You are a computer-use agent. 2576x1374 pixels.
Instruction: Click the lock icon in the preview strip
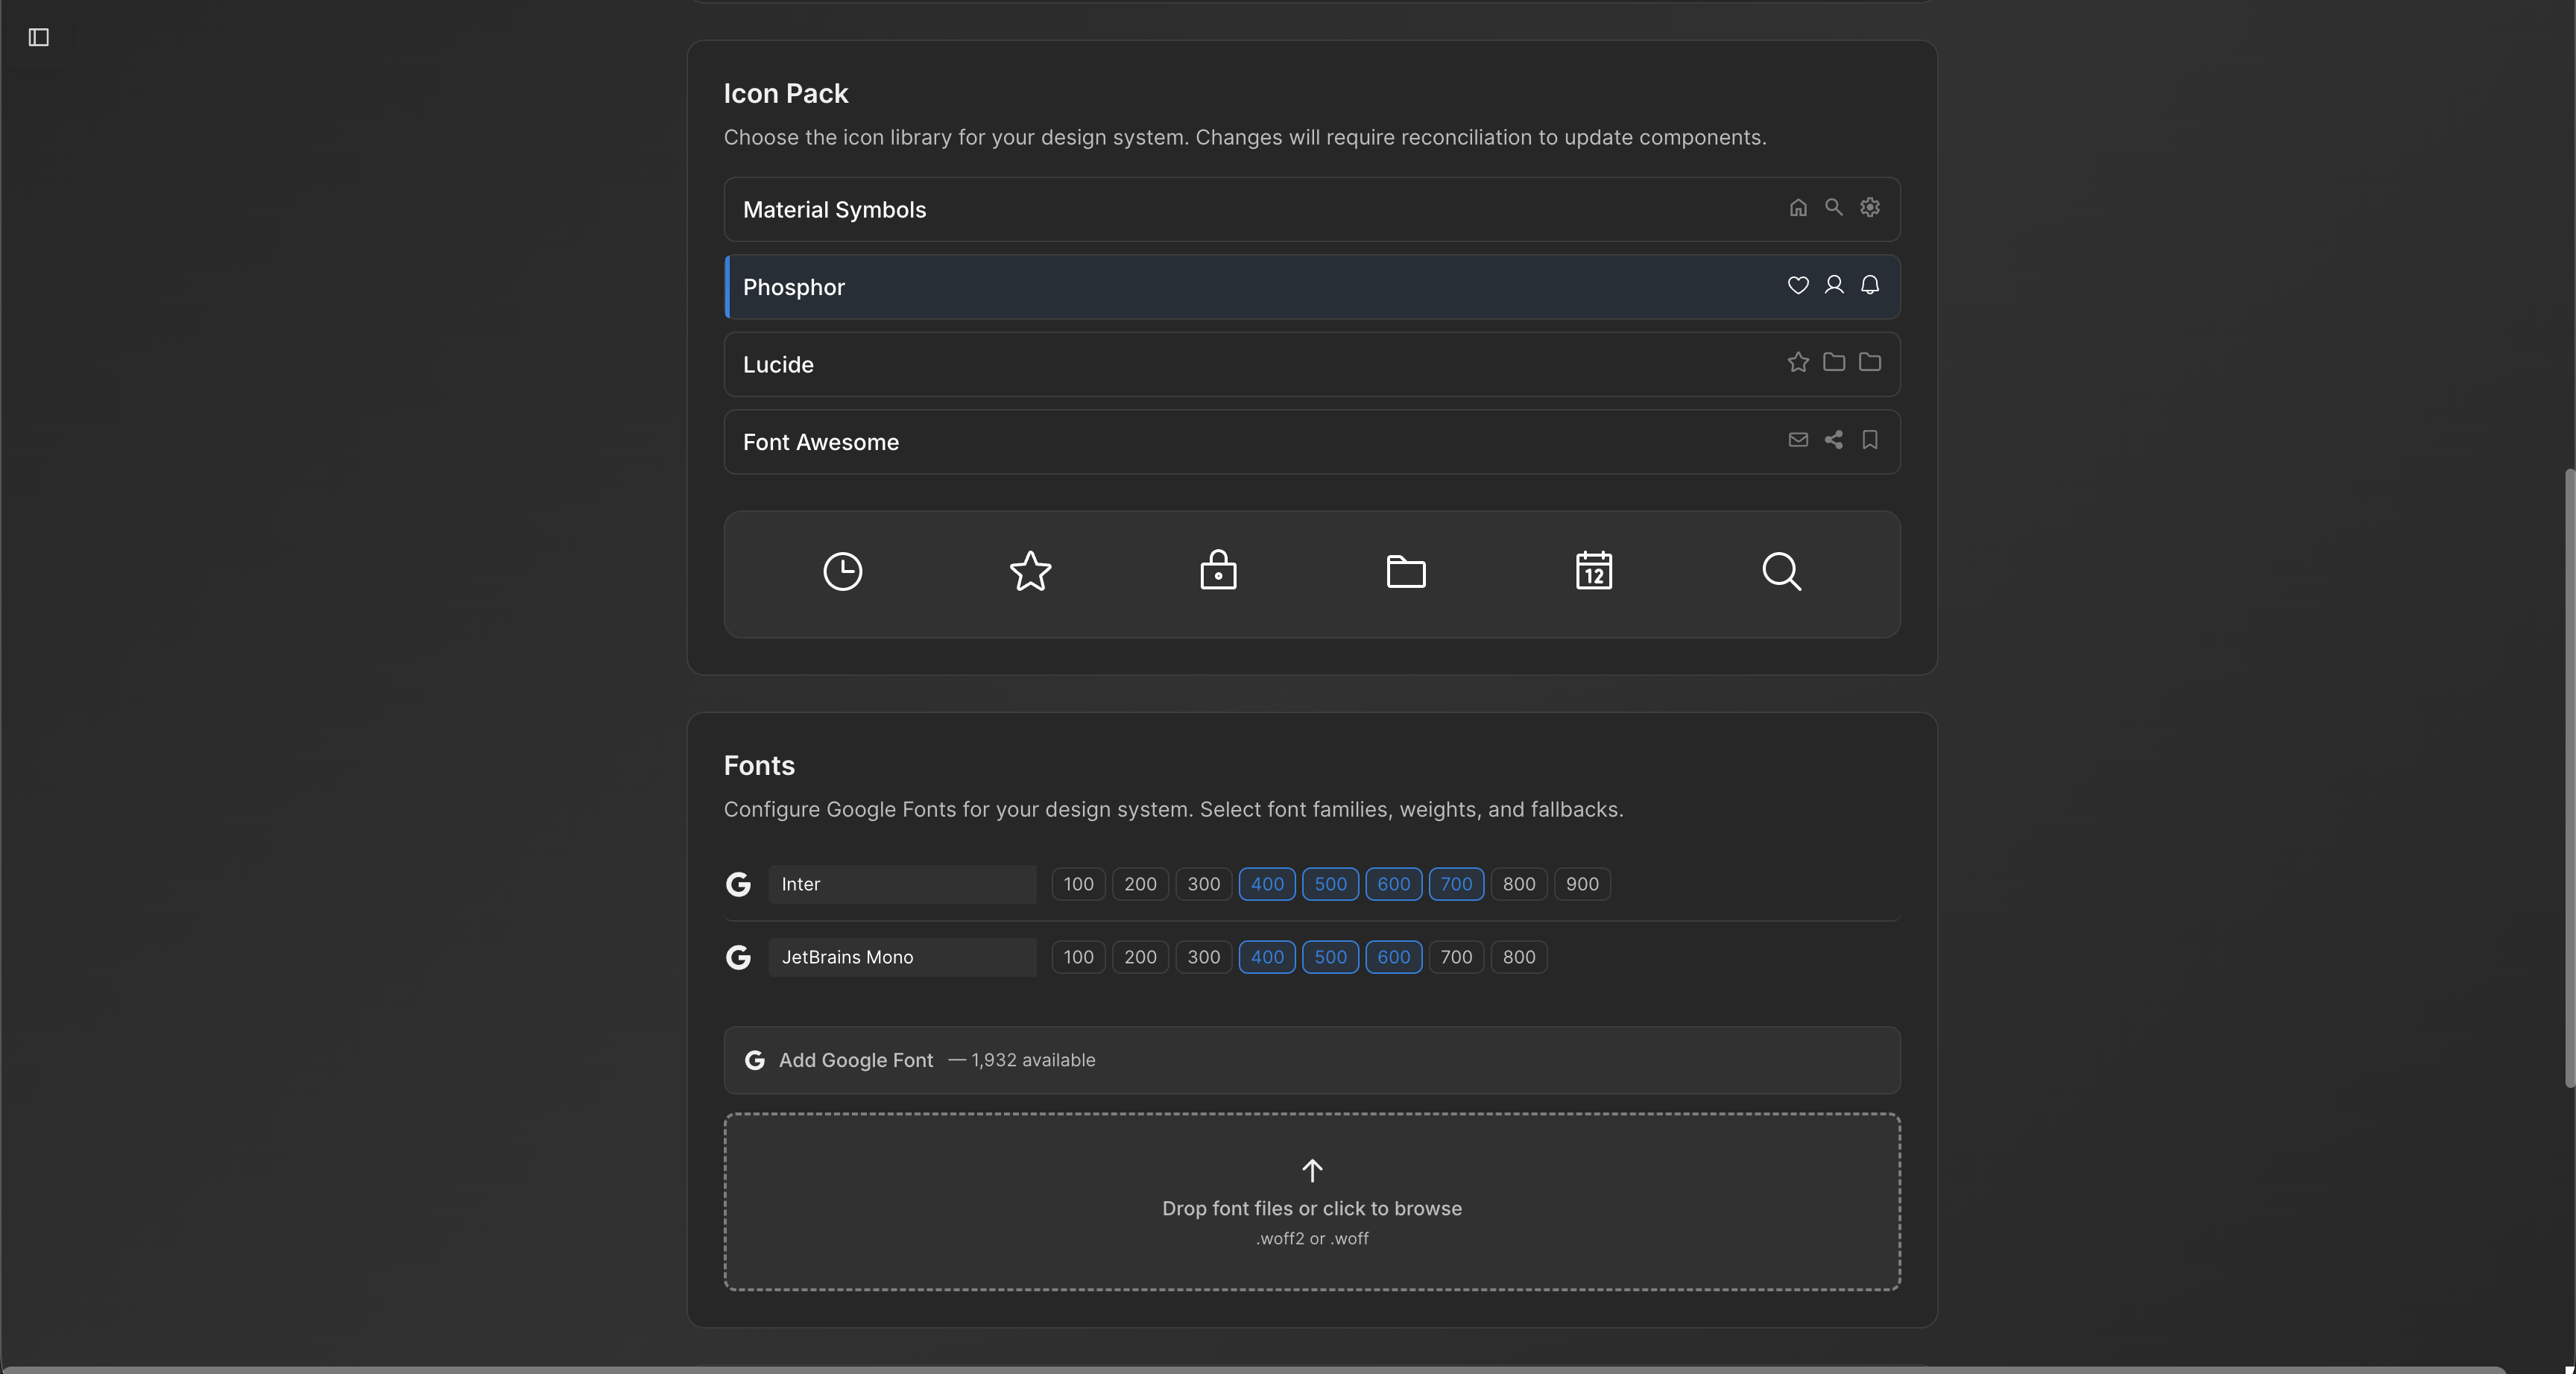tap(1218, 571)
